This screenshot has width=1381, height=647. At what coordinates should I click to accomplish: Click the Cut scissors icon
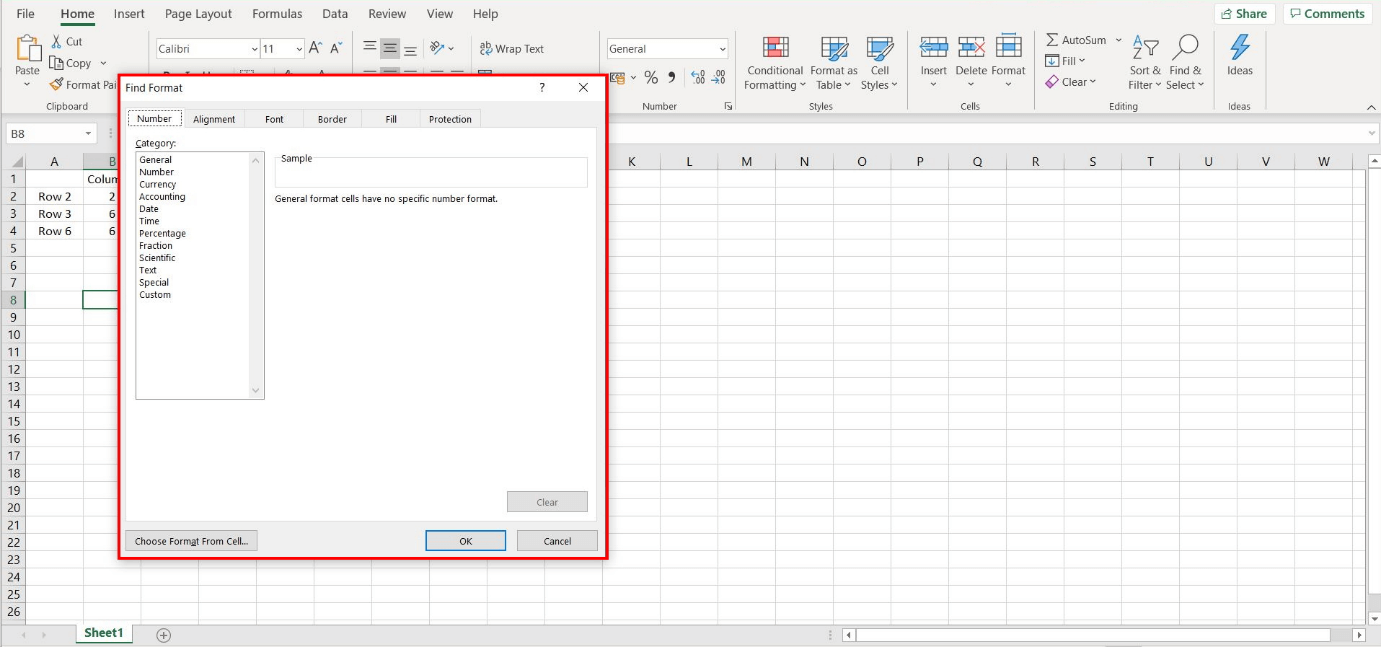click(x=57, y=42)
